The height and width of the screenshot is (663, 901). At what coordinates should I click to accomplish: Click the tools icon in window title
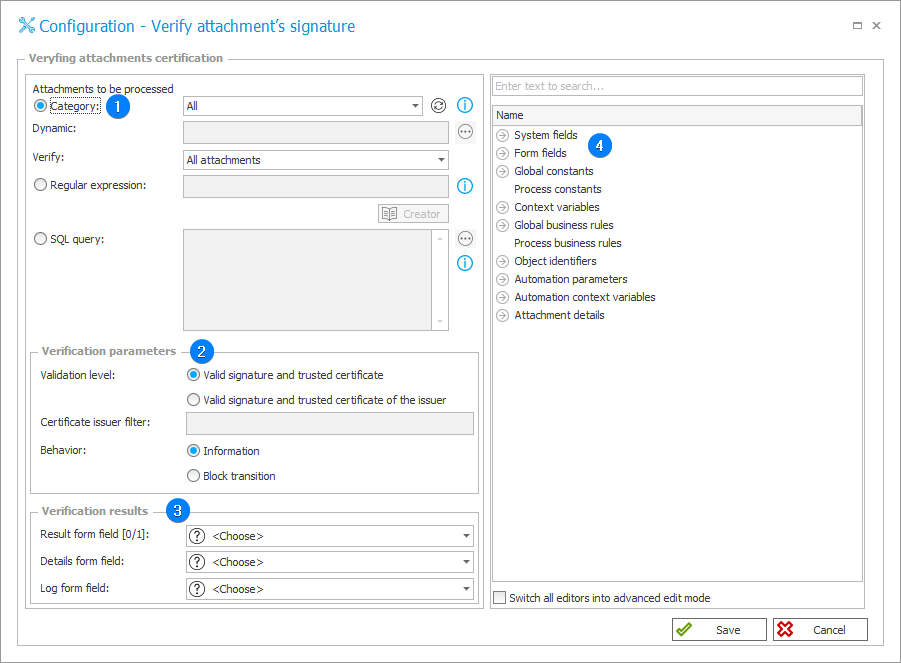pos(26,25)
